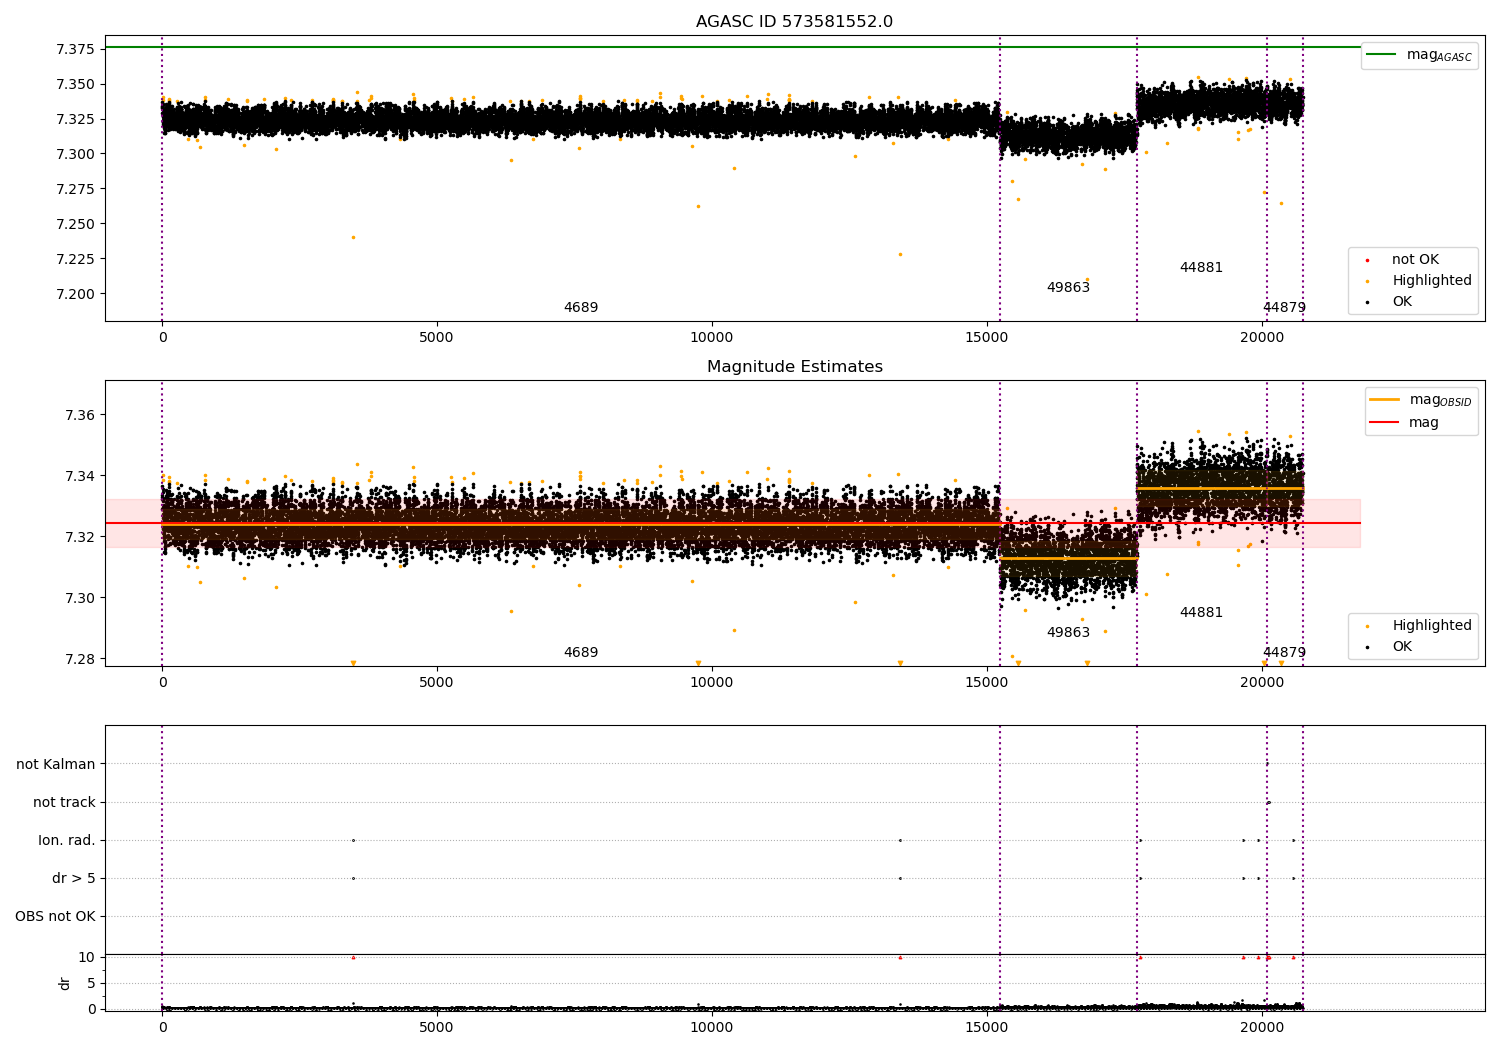Image resolution: width=1500 pixels, height=1050 pixels.
Task: Click observation label 4689 in top plot
Action: pos(580,308)
